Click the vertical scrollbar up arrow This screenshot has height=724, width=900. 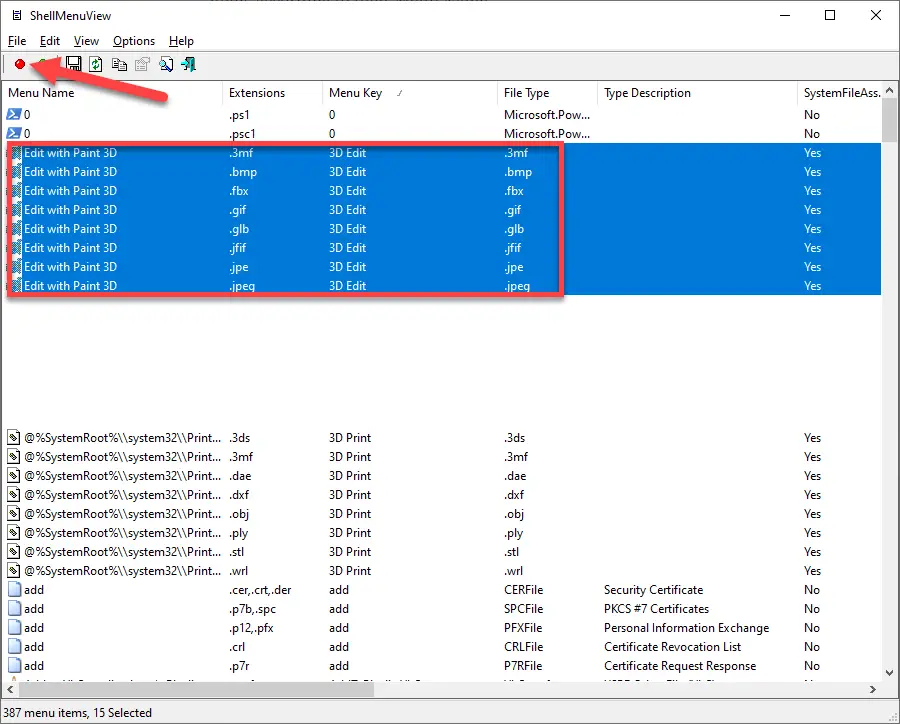(x=889, y=90)
